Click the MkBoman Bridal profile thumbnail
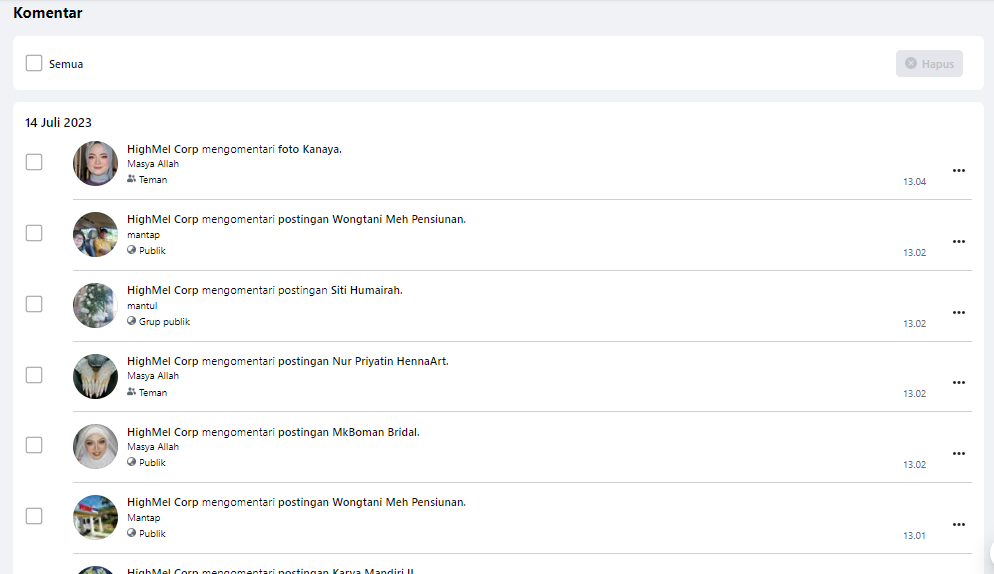The image size is (994, 574). (95, 446)
